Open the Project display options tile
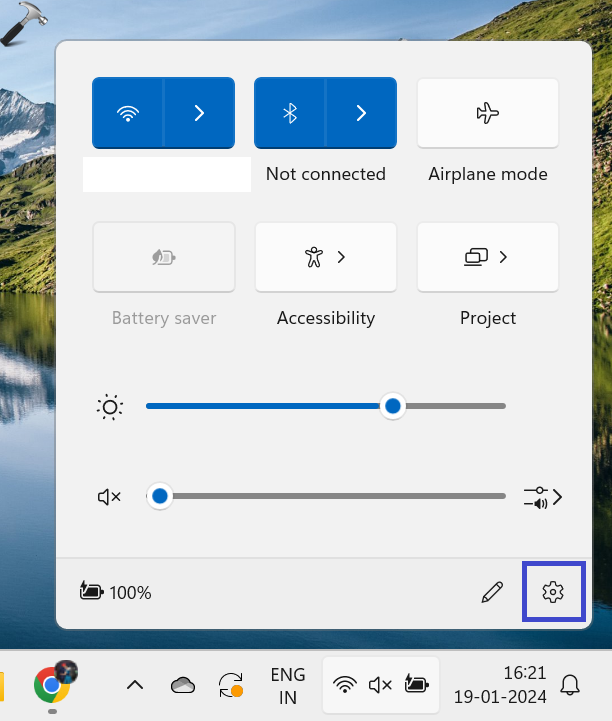612x721 pixels. (488, 257)
